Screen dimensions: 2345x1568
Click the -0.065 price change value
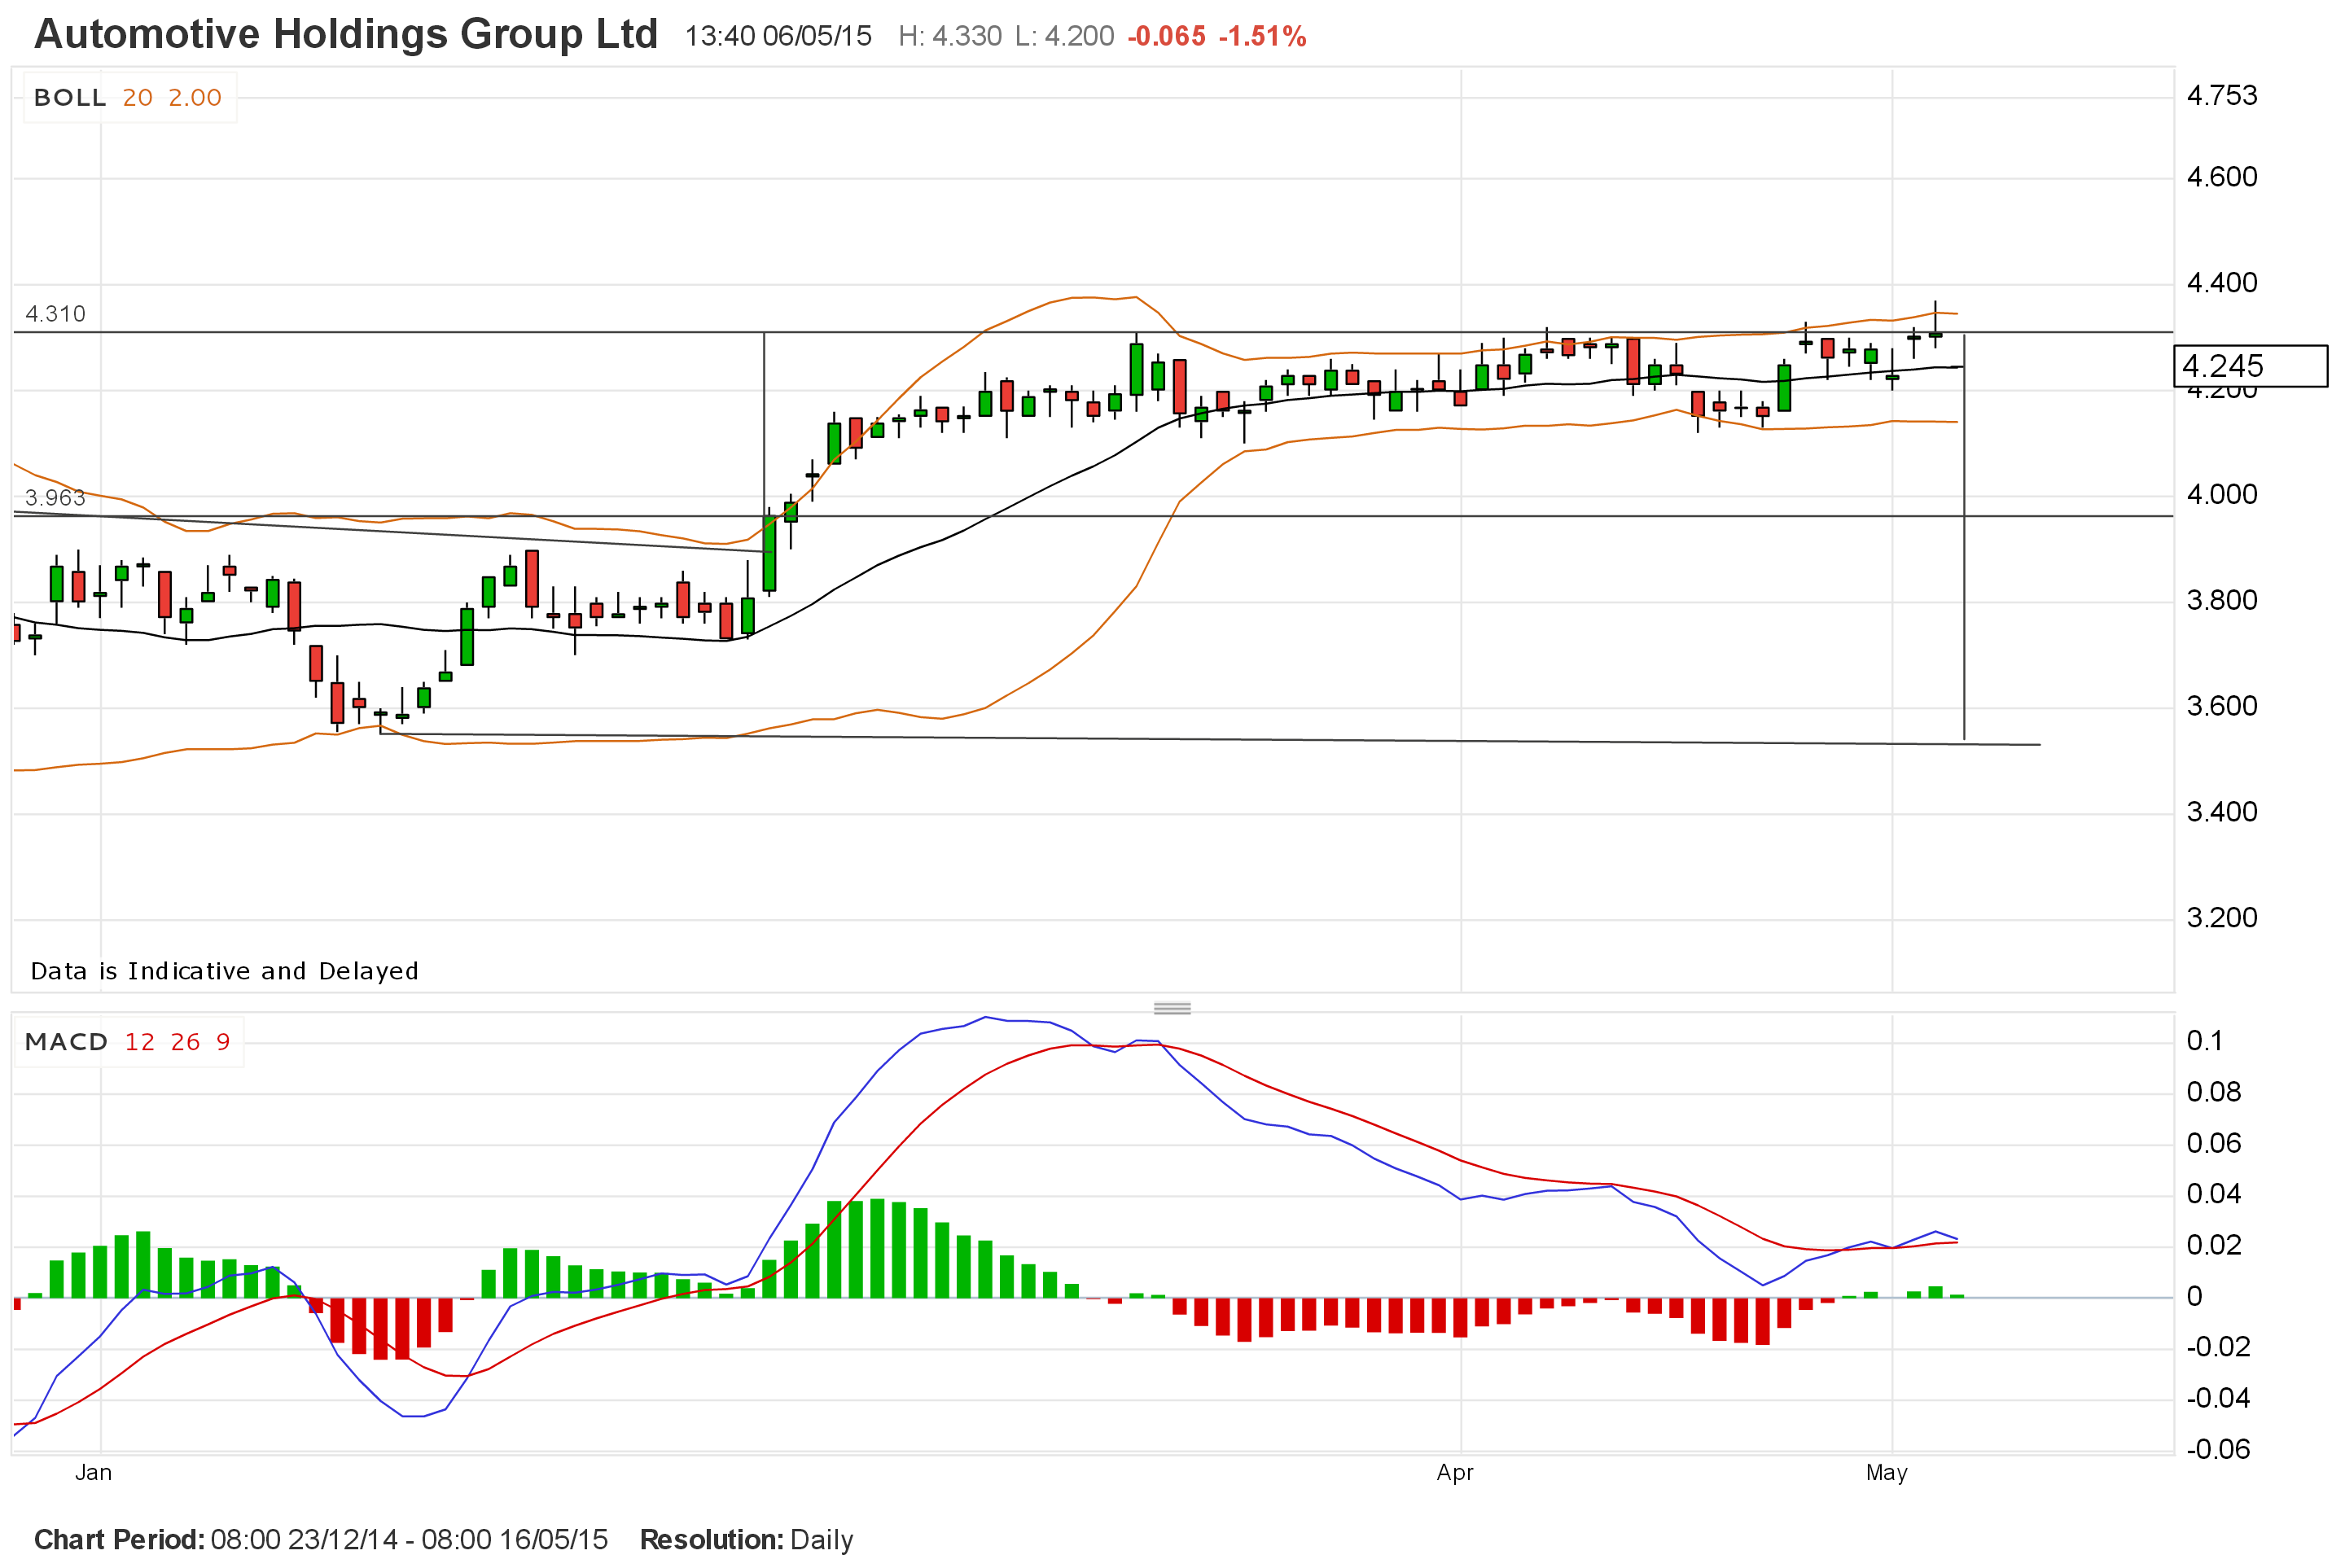1166,37
